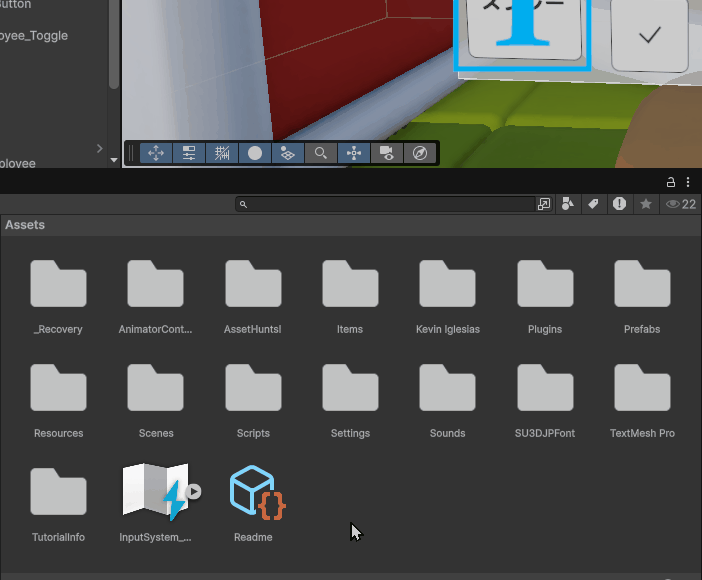
Task: Click the Search by Import Log Type icon
Action: [620, 204]
